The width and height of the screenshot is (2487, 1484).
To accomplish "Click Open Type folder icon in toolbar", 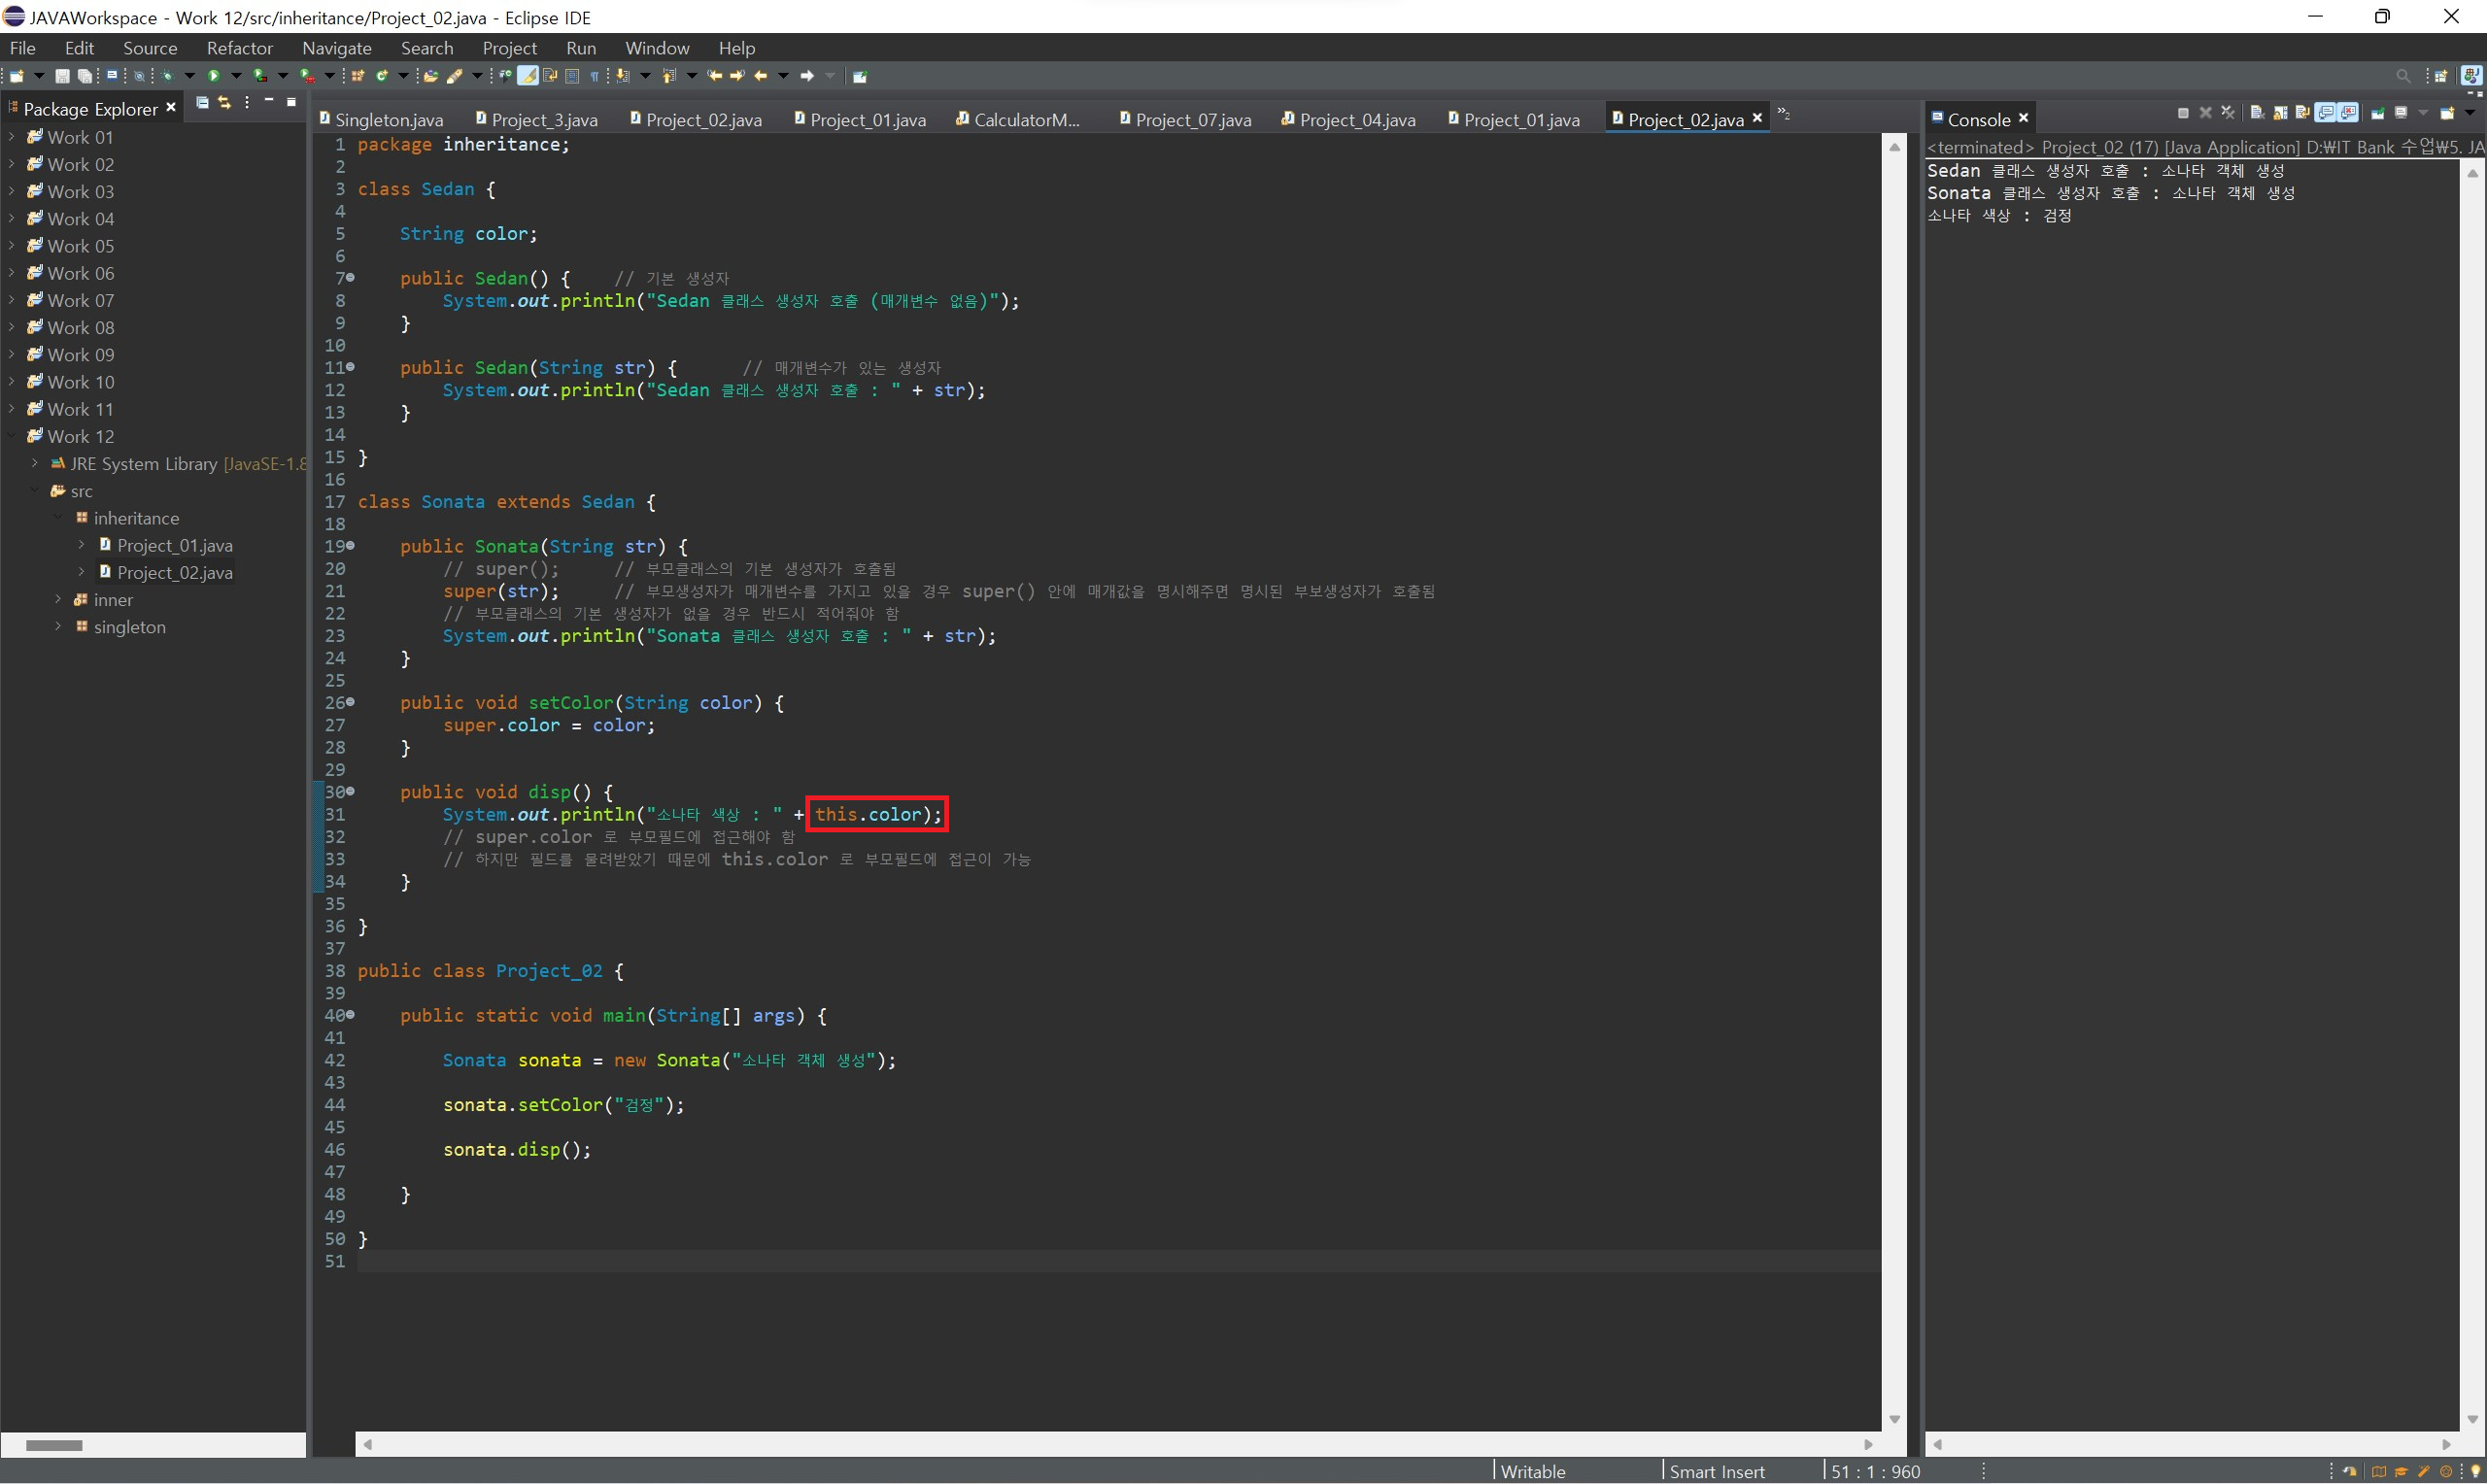I will click(x=431, y=76).
